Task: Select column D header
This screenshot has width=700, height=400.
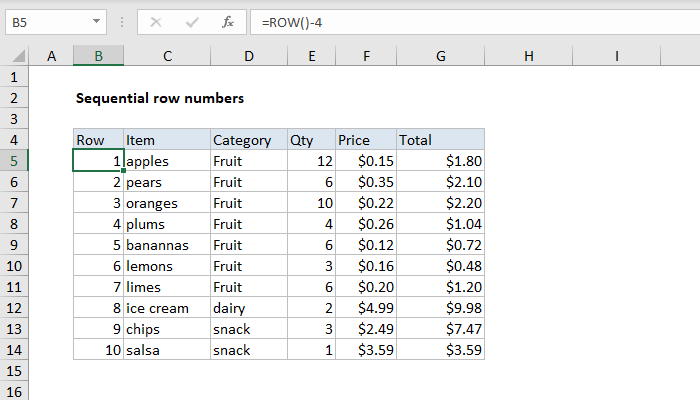Action: click(249, 56)
